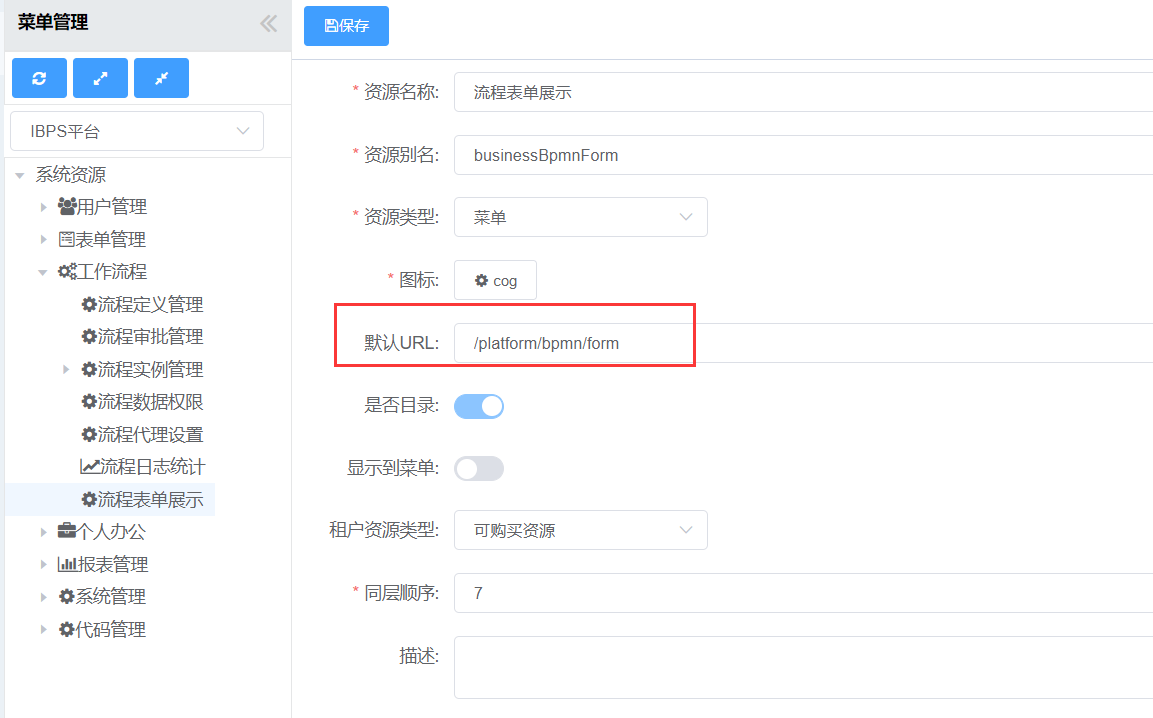Viewport: 1153px width, 718px height.
Task: Click the expand all nodes icon button
Action: click(100, 78)
